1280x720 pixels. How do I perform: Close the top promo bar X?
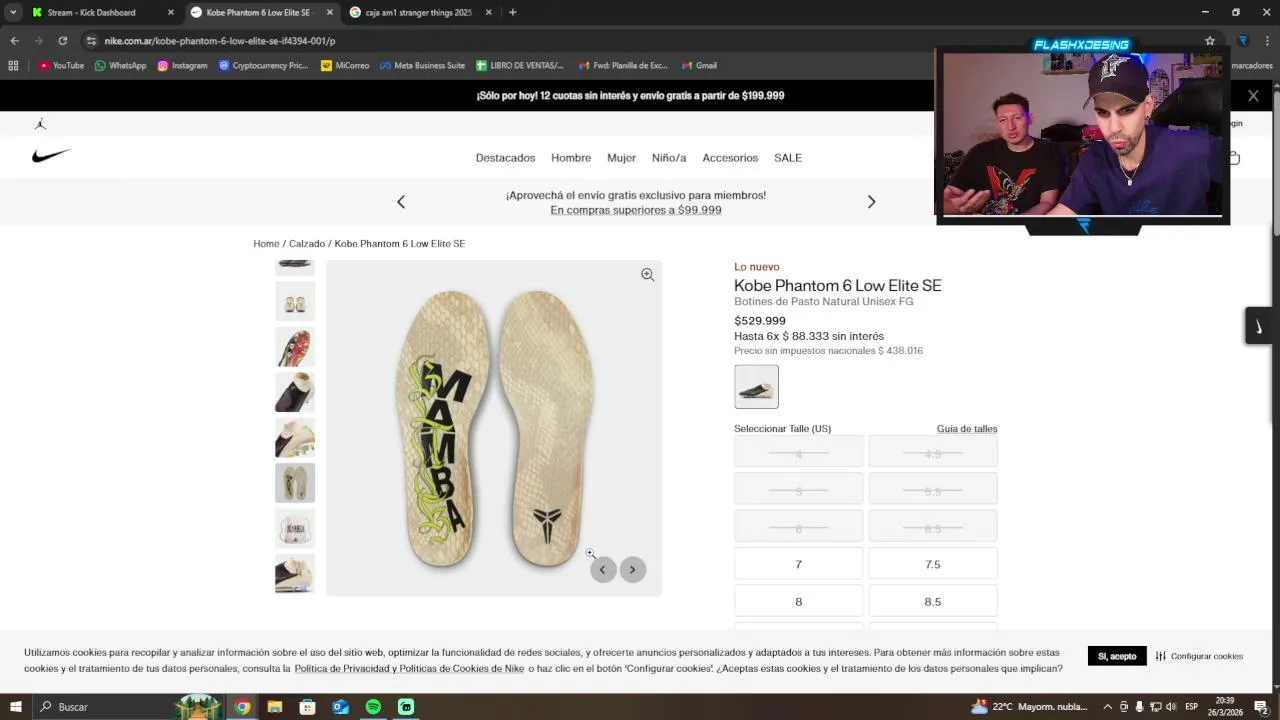point(1253,96)
